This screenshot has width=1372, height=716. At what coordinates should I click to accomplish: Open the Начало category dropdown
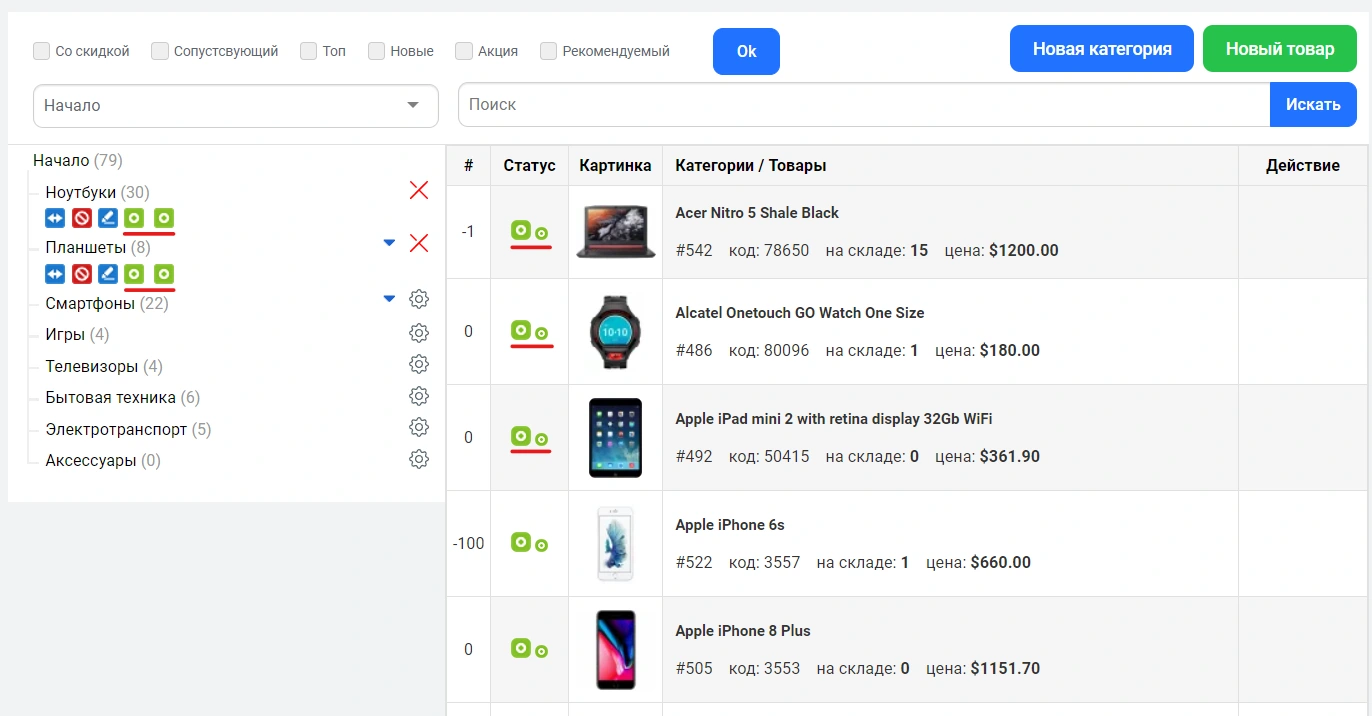[x=235, y=106]
